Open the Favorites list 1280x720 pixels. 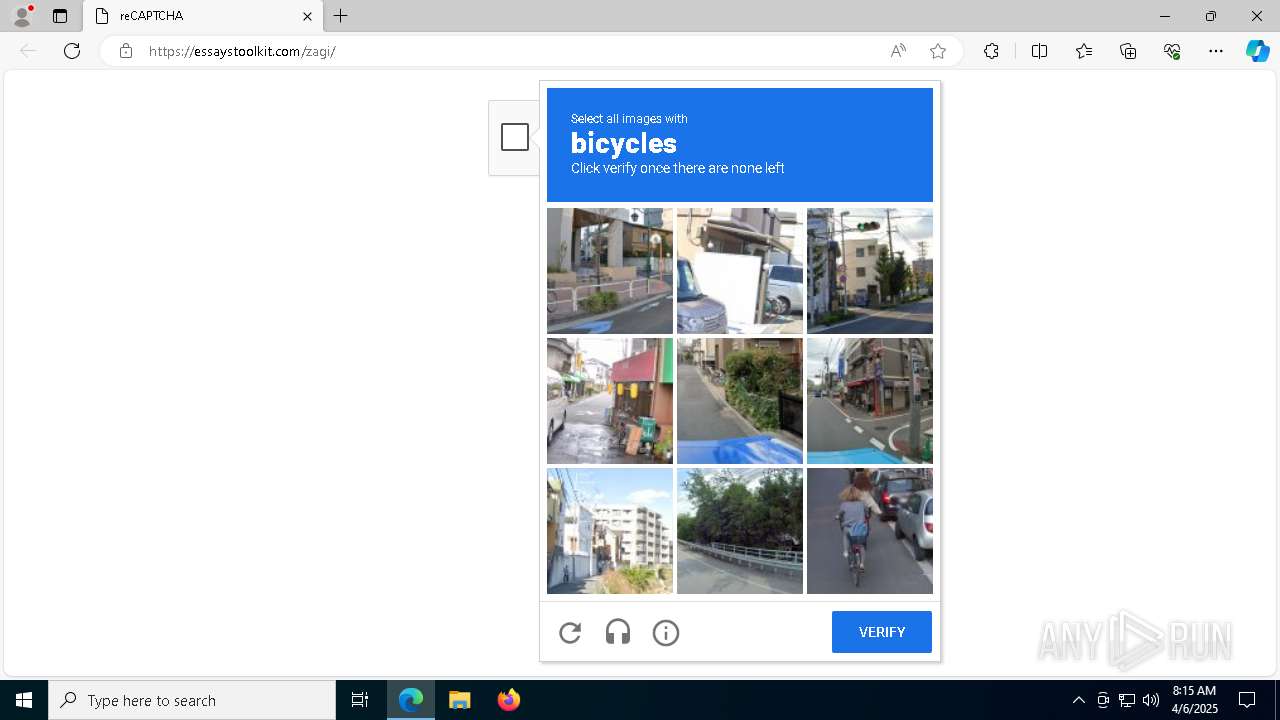click(1084, 51)
